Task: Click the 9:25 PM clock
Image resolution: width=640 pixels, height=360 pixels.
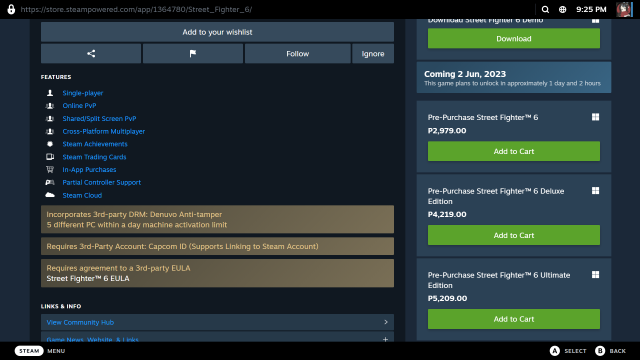Action: (x=591, y=9)
